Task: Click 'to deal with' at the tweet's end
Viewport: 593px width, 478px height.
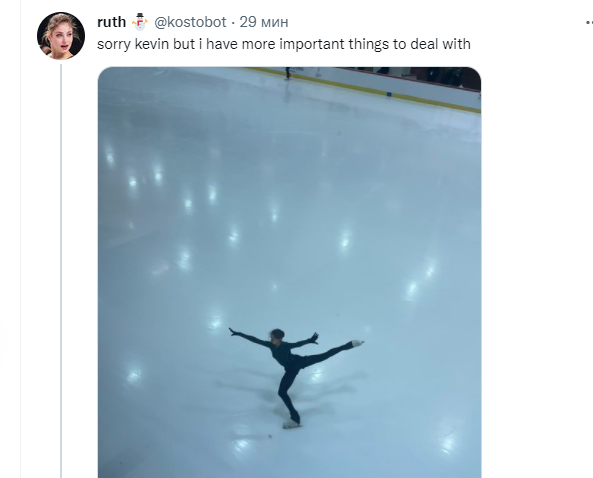Action: 432,44
